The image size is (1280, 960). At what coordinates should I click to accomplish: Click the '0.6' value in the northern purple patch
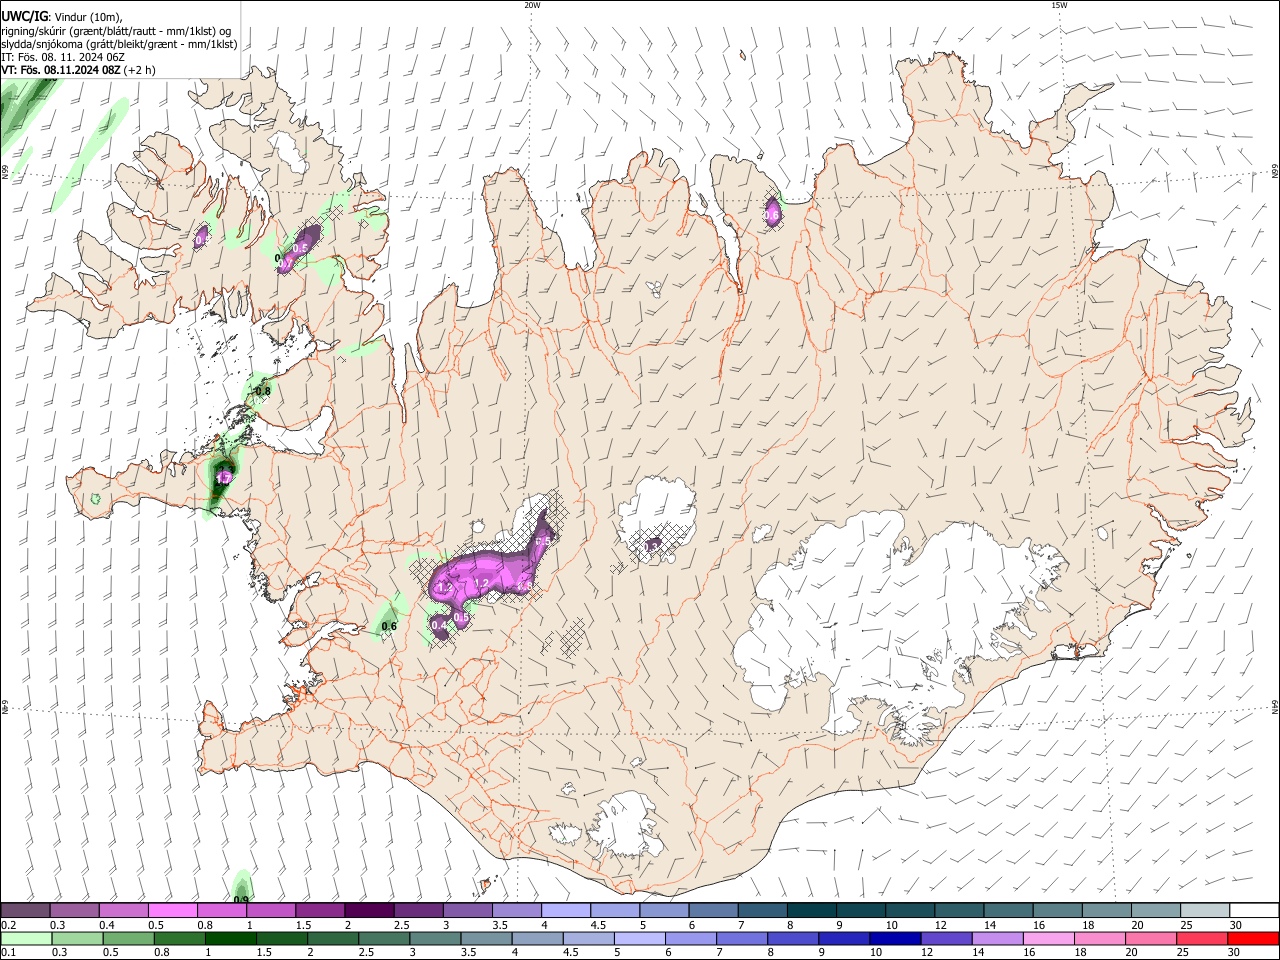click(772, 215)
